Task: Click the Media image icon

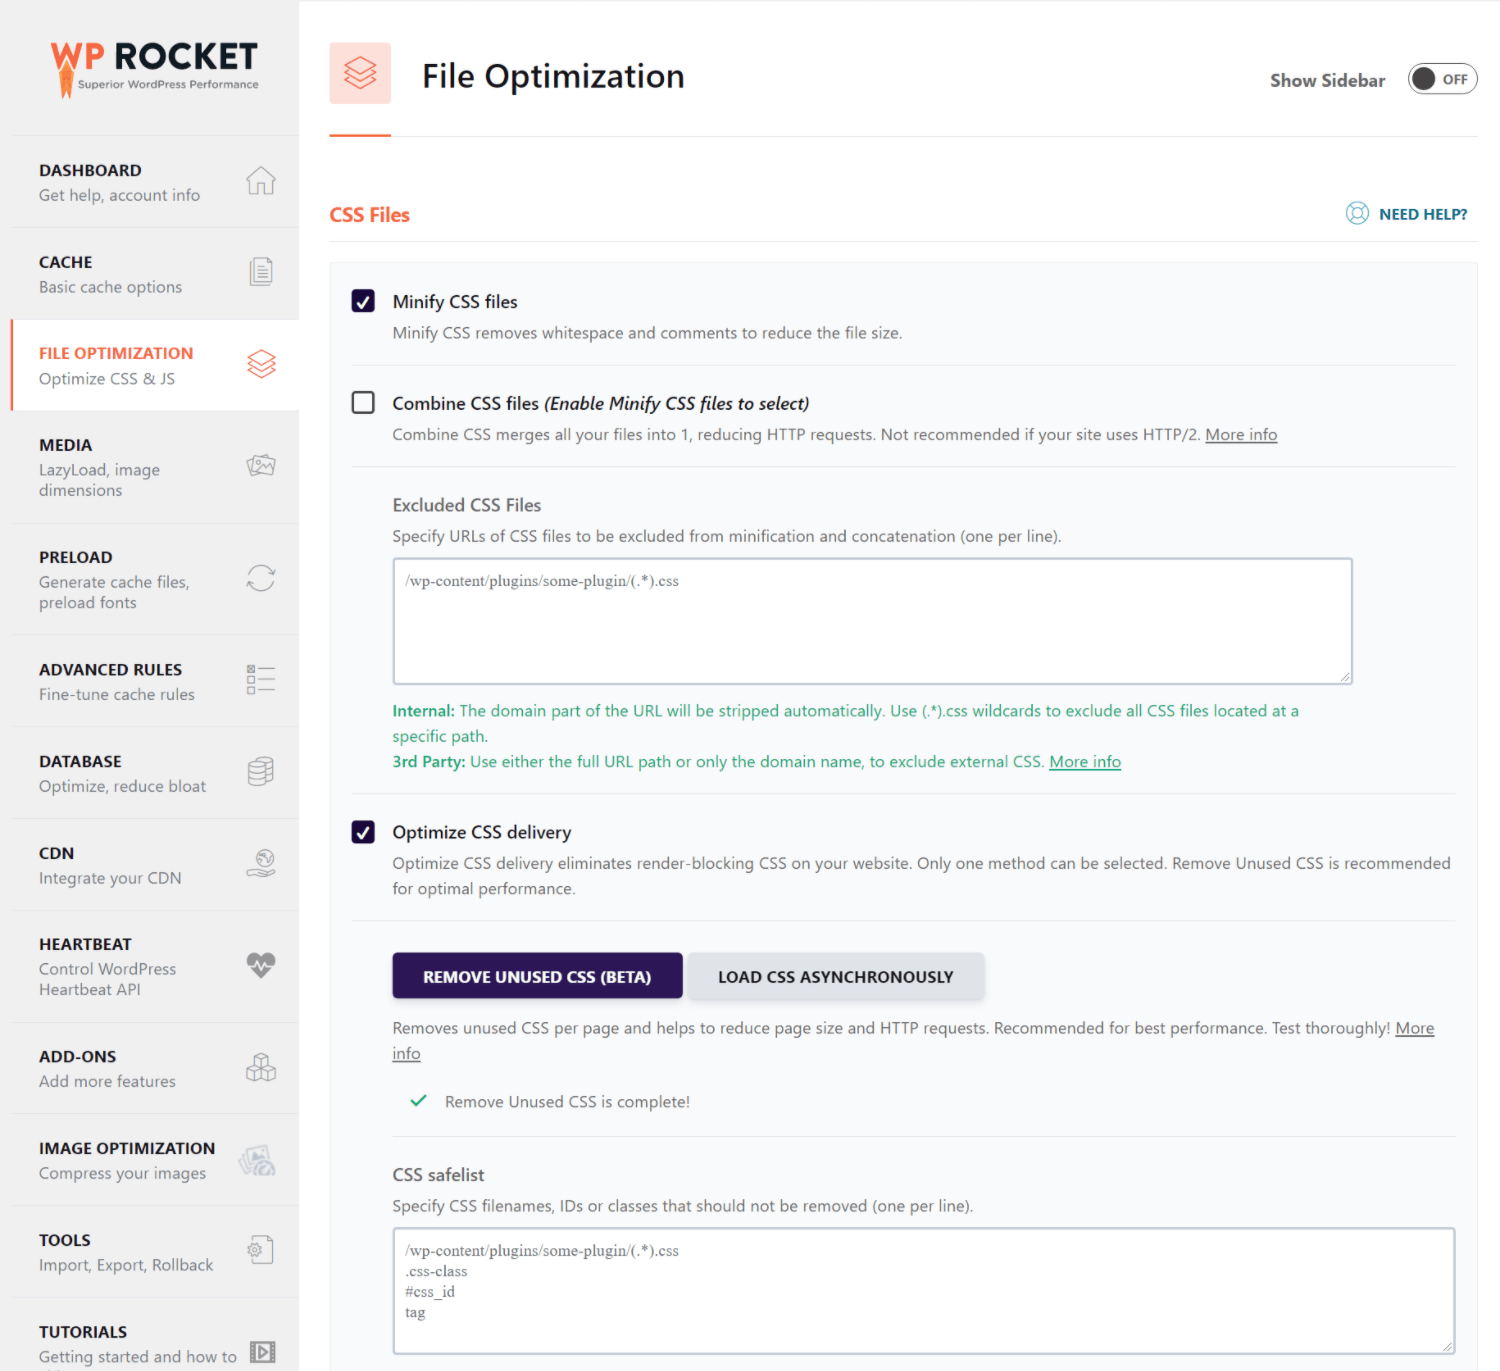Action: pyautogui.click(x=261, y=465)
